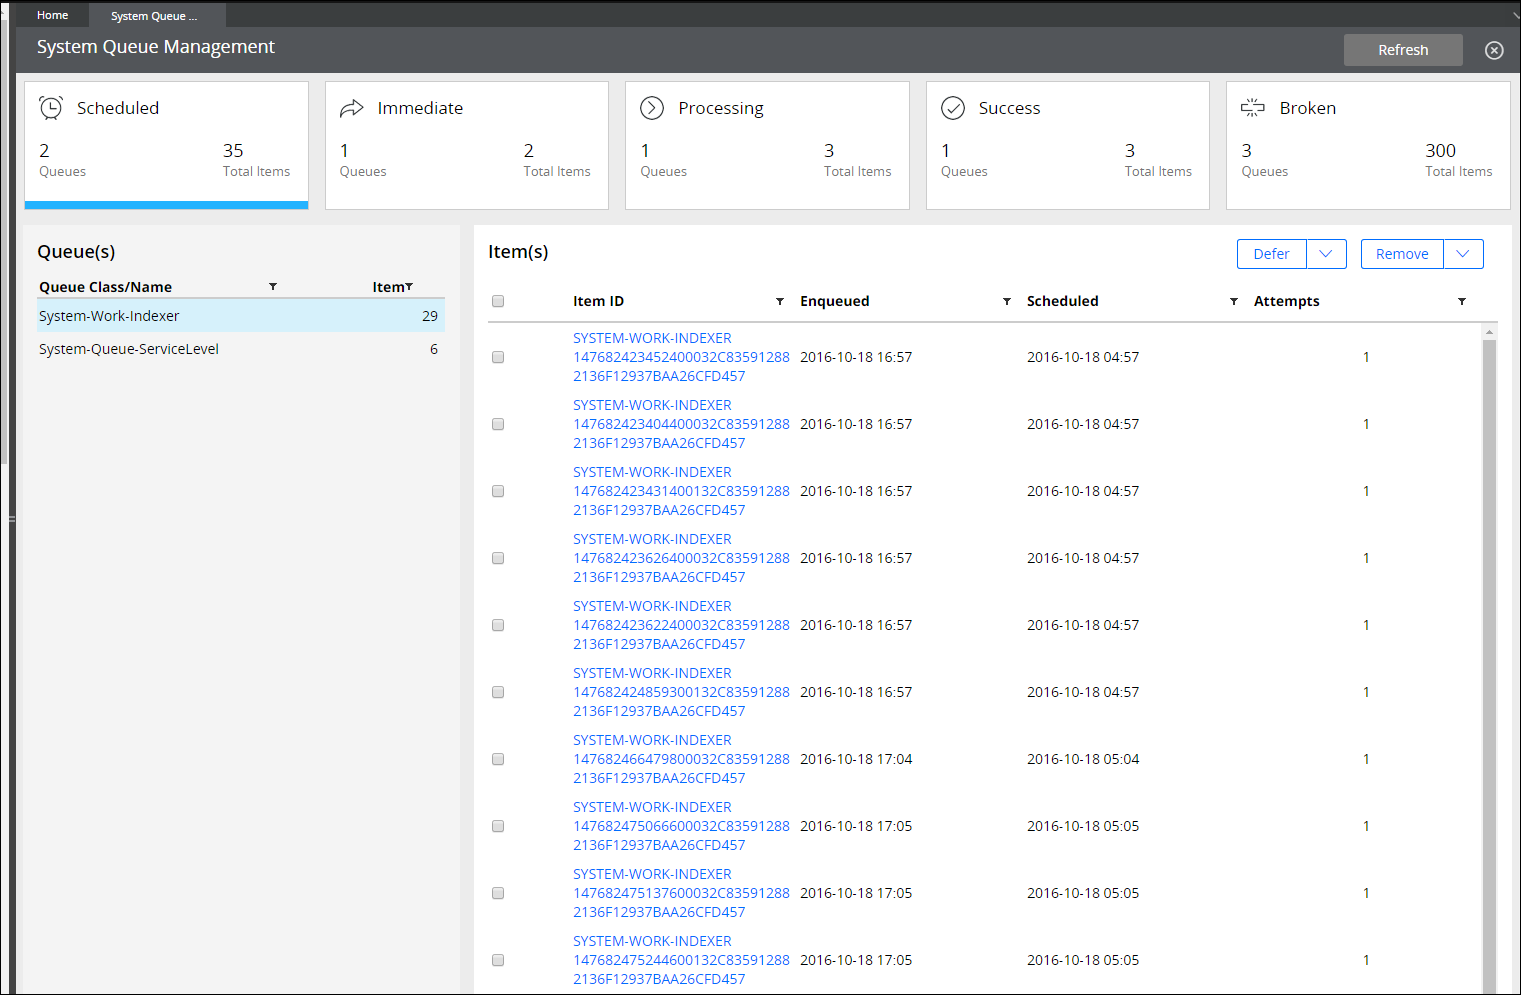Image resolution: width=1521 pixels, height=995 pixels.
Task: Click the Immediate arrow icon
Action: click(x=351, y=107)
